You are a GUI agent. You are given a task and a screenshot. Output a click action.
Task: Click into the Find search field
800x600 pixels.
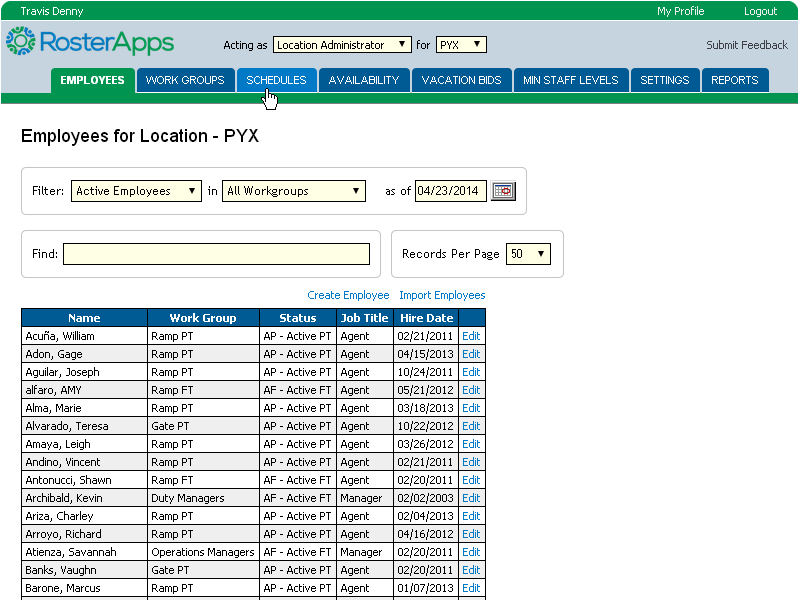point(216,254)
